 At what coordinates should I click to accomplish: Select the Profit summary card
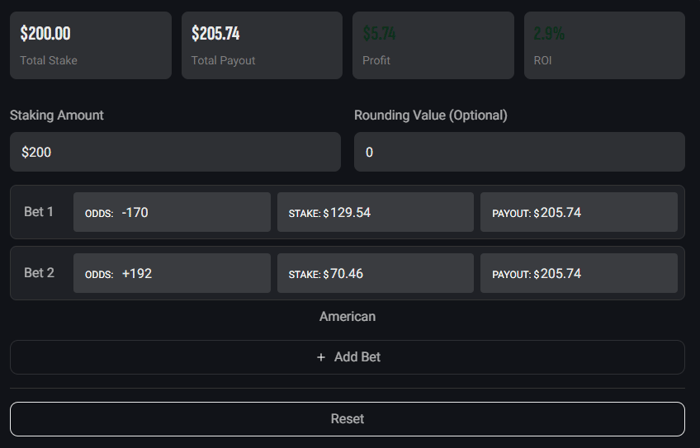click(x=433, y=46)
